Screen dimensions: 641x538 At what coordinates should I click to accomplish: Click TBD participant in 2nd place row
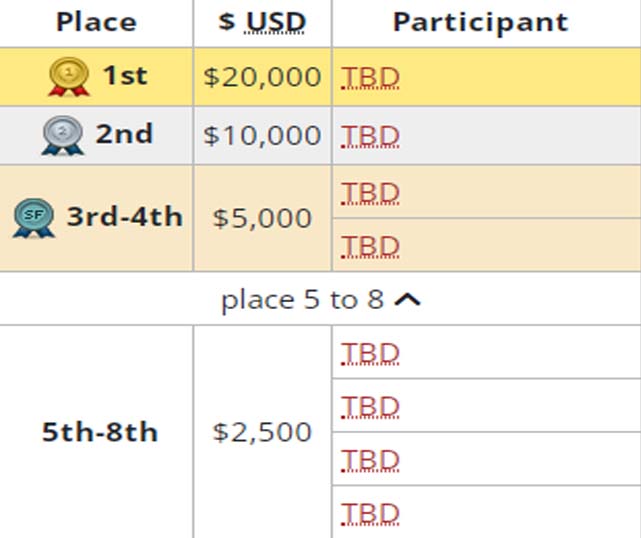(x=370, y=136)
